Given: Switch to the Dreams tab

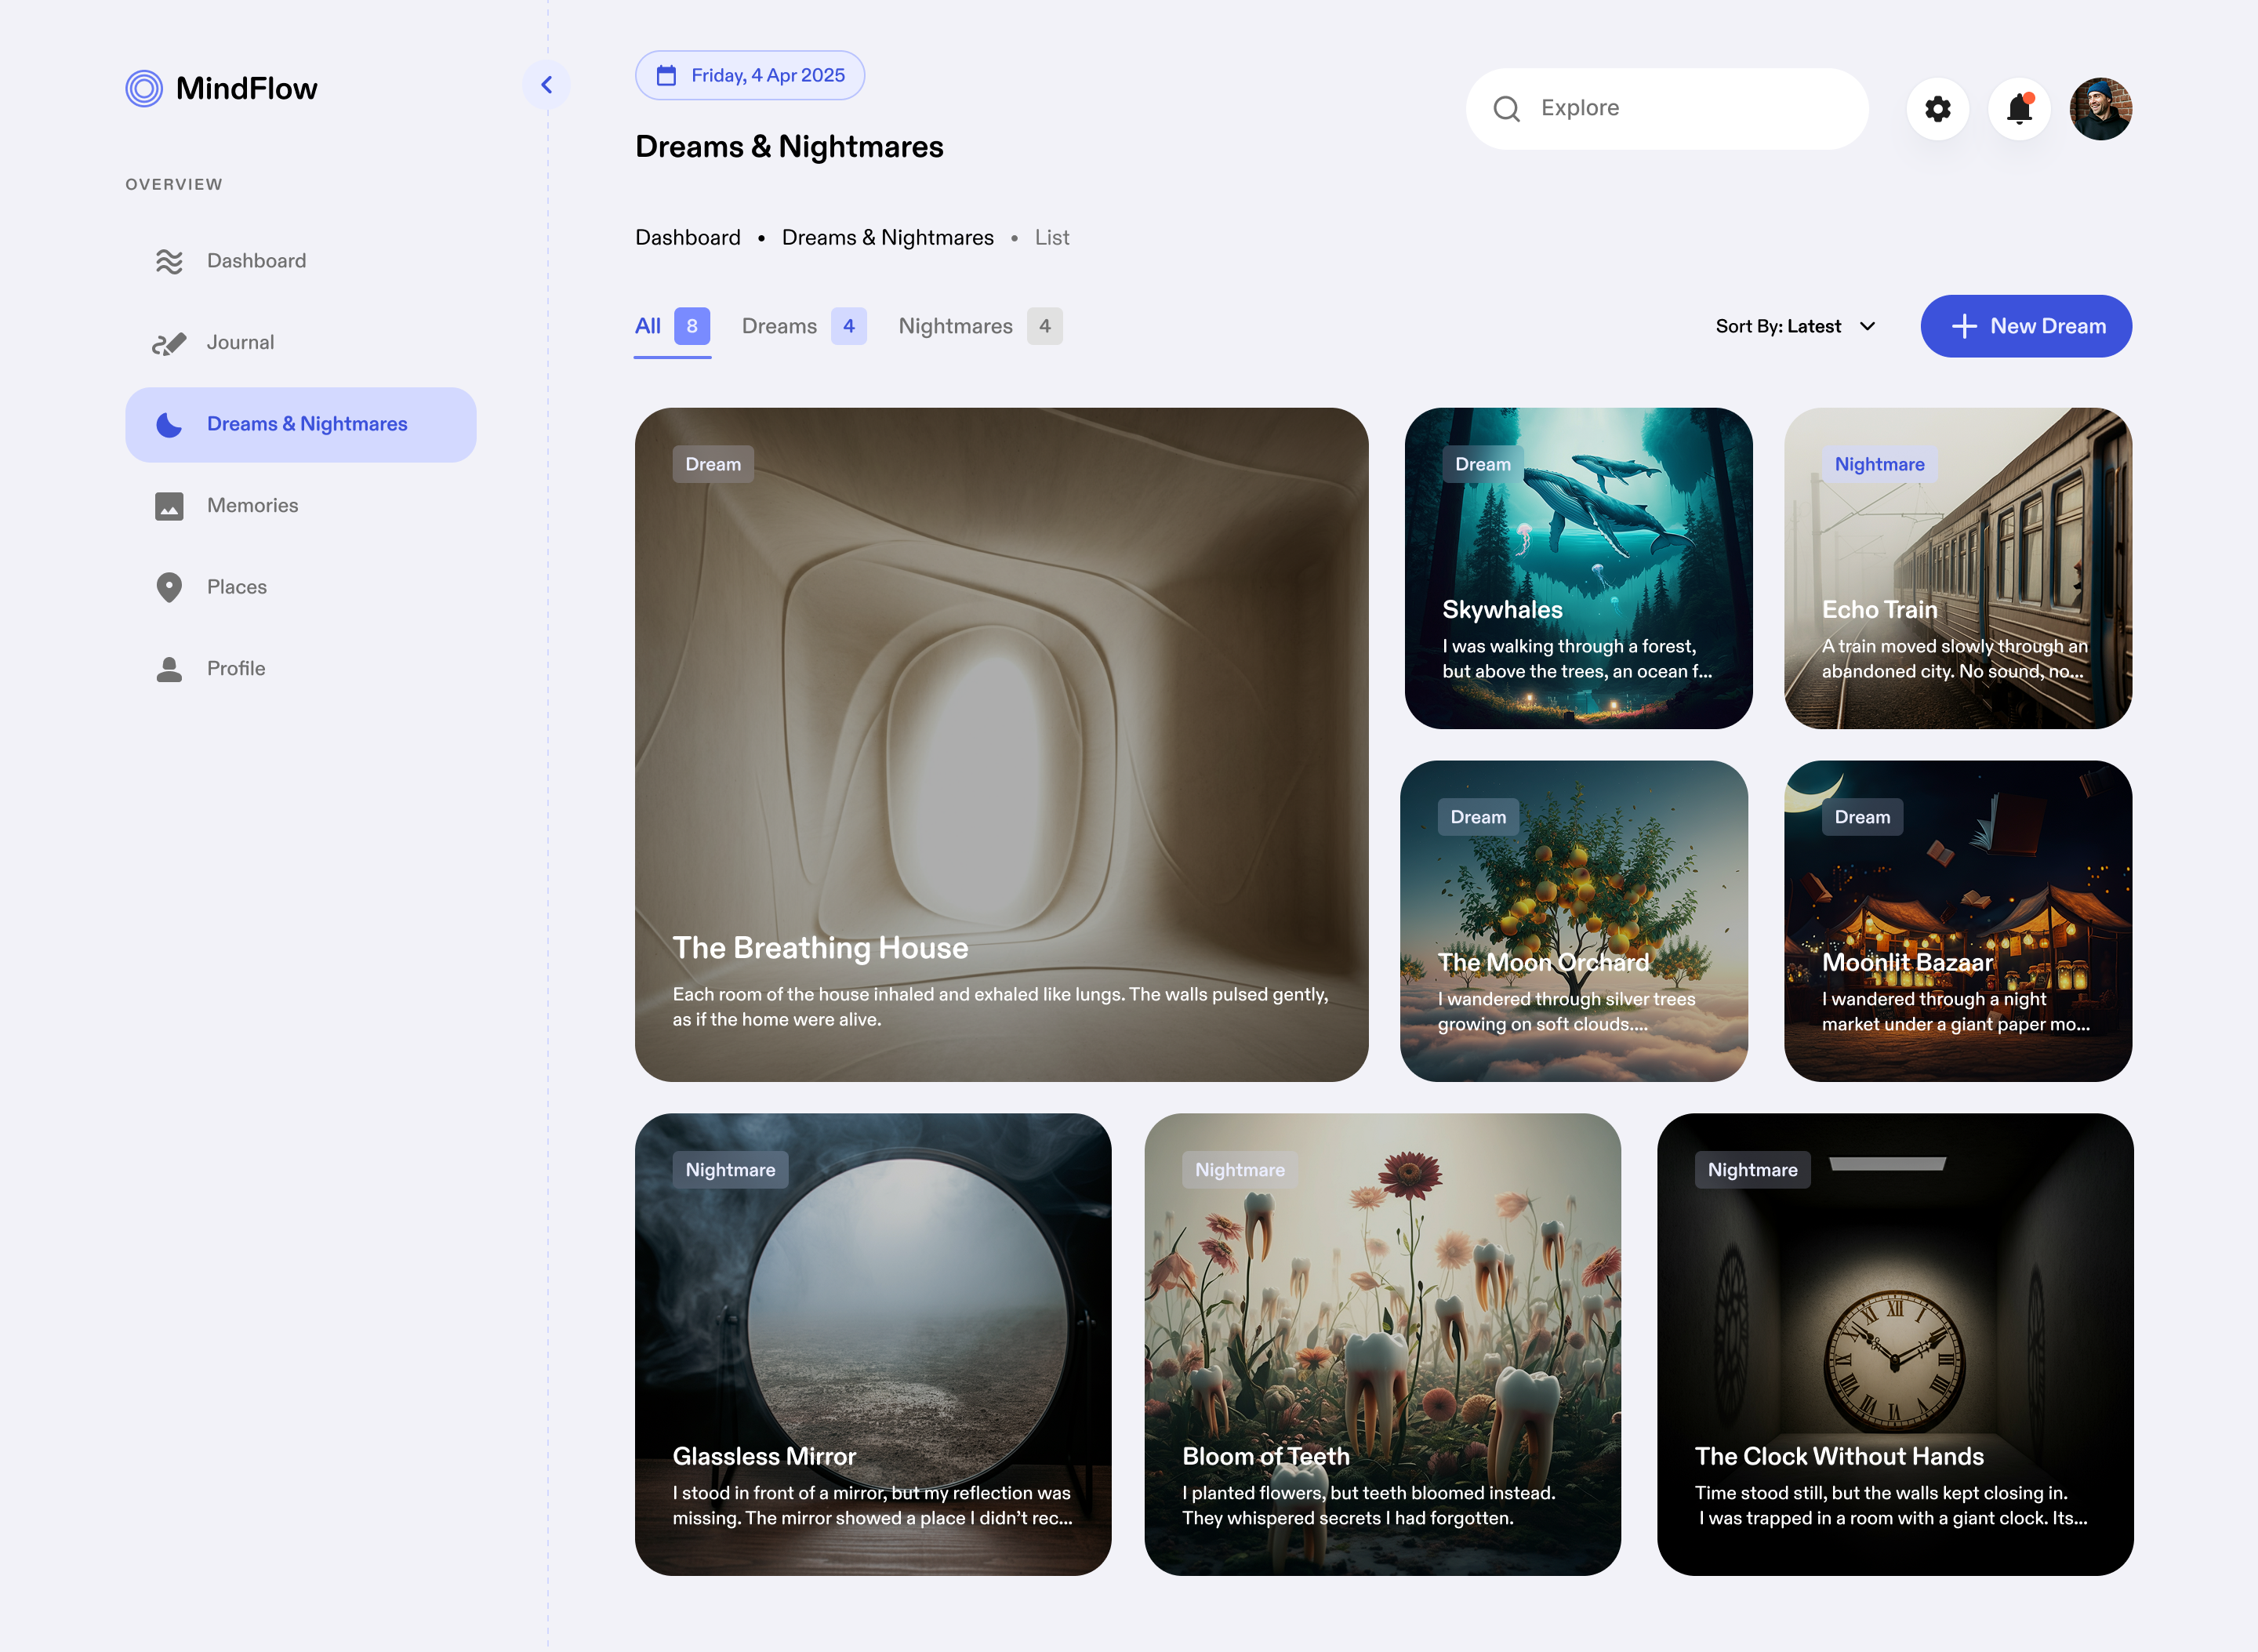Looking at the screenshot, I should [x=804, y=327].
